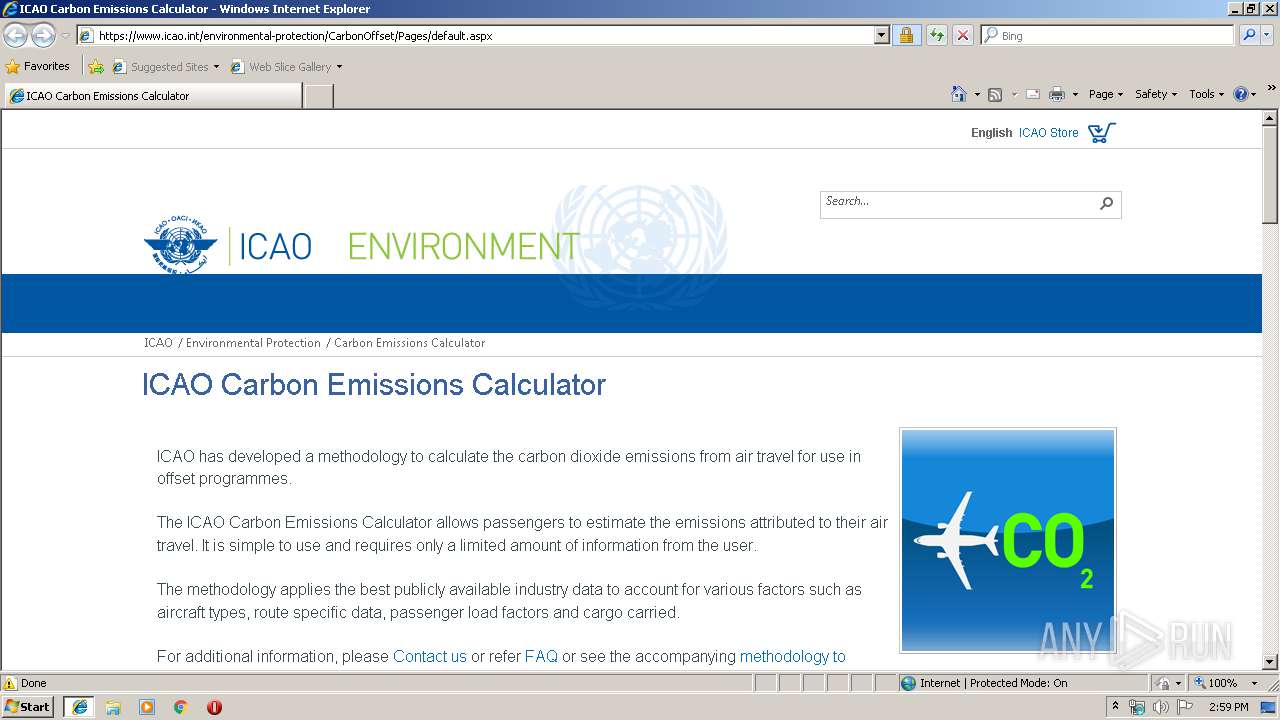1280x720 pixels.
Task: Click the clock showing 2:59 PM
Action: [x=1228, y=707]
